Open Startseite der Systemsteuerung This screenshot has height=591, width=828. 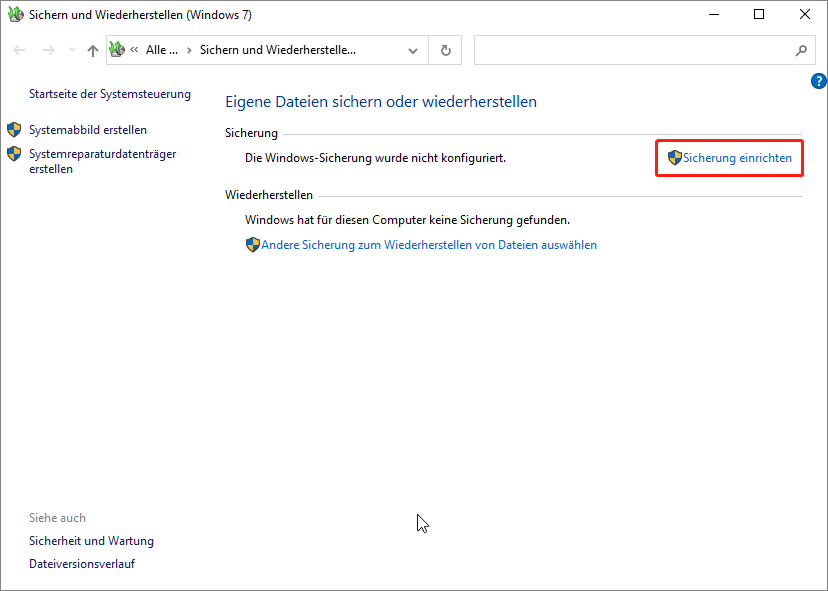tap(110, 93)
